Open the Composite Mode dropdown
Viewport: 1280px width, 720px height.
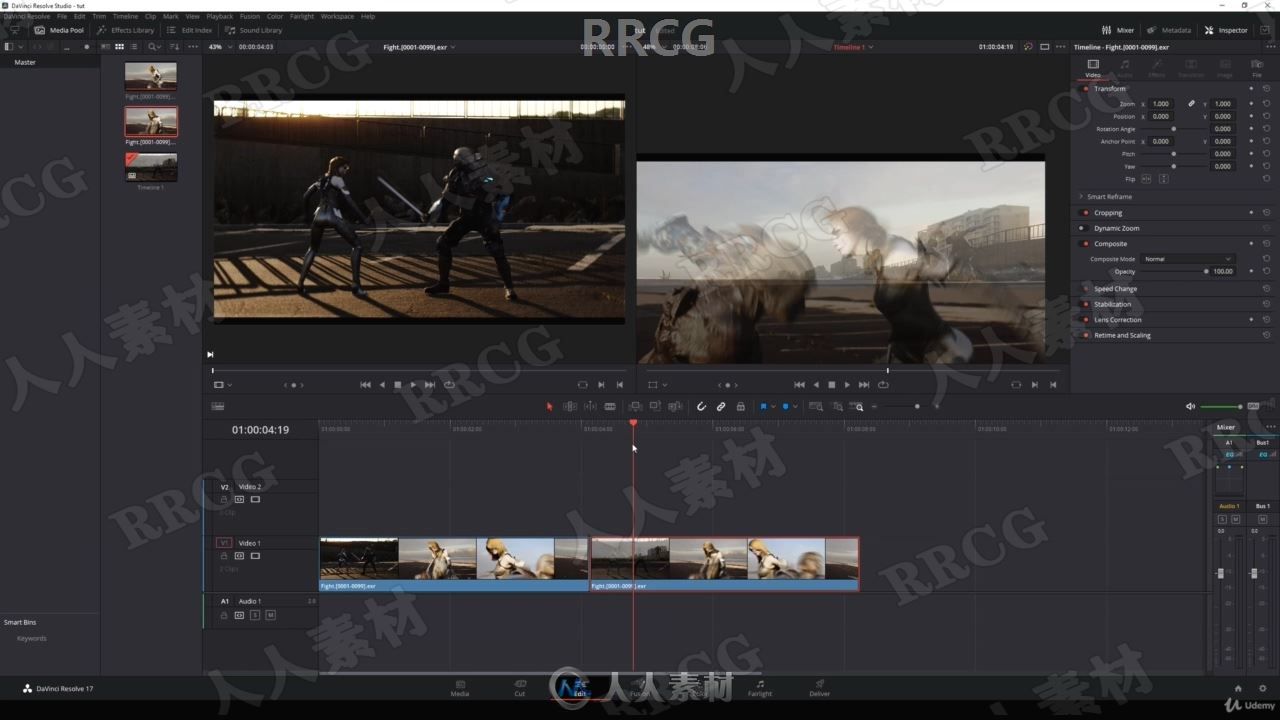tap(1188, 259)
